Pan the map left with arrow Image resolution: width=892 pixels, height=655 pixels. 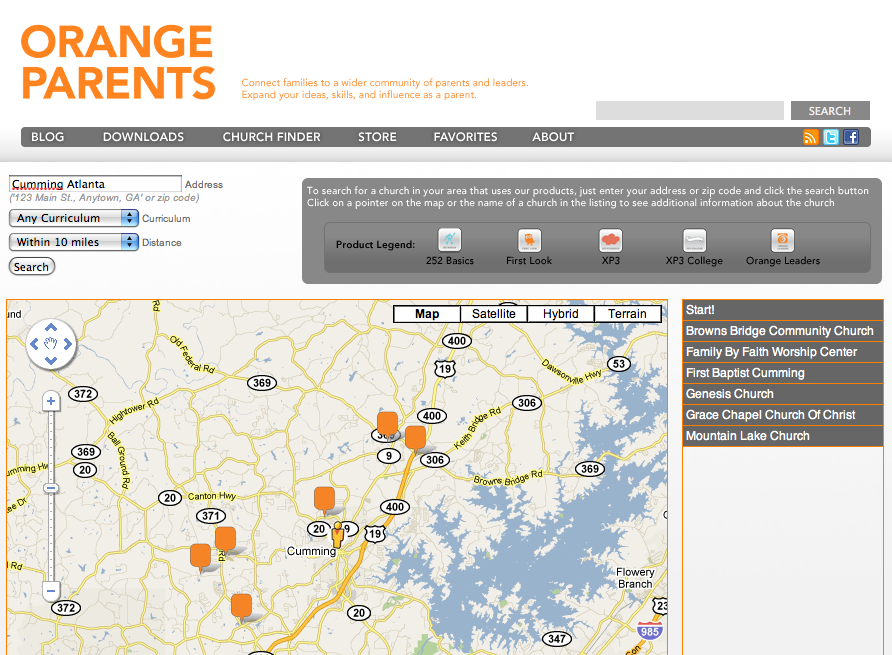click(x=34, y=344)
